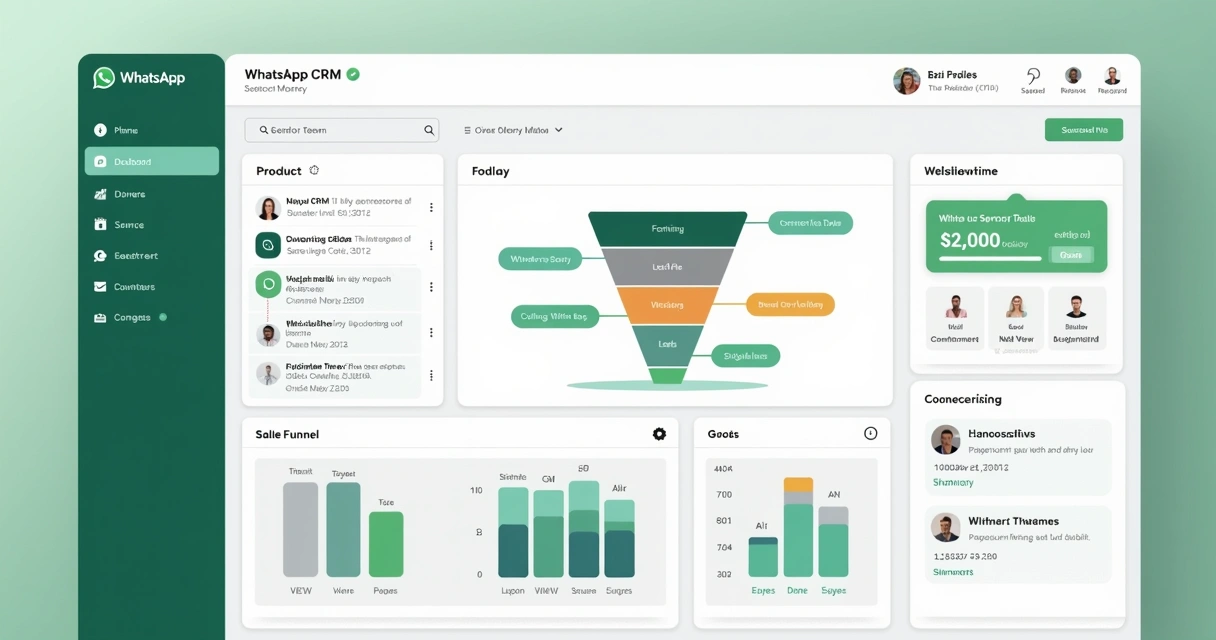
Task: Open the green link in the second Coonecerising card
Action: 953,572
